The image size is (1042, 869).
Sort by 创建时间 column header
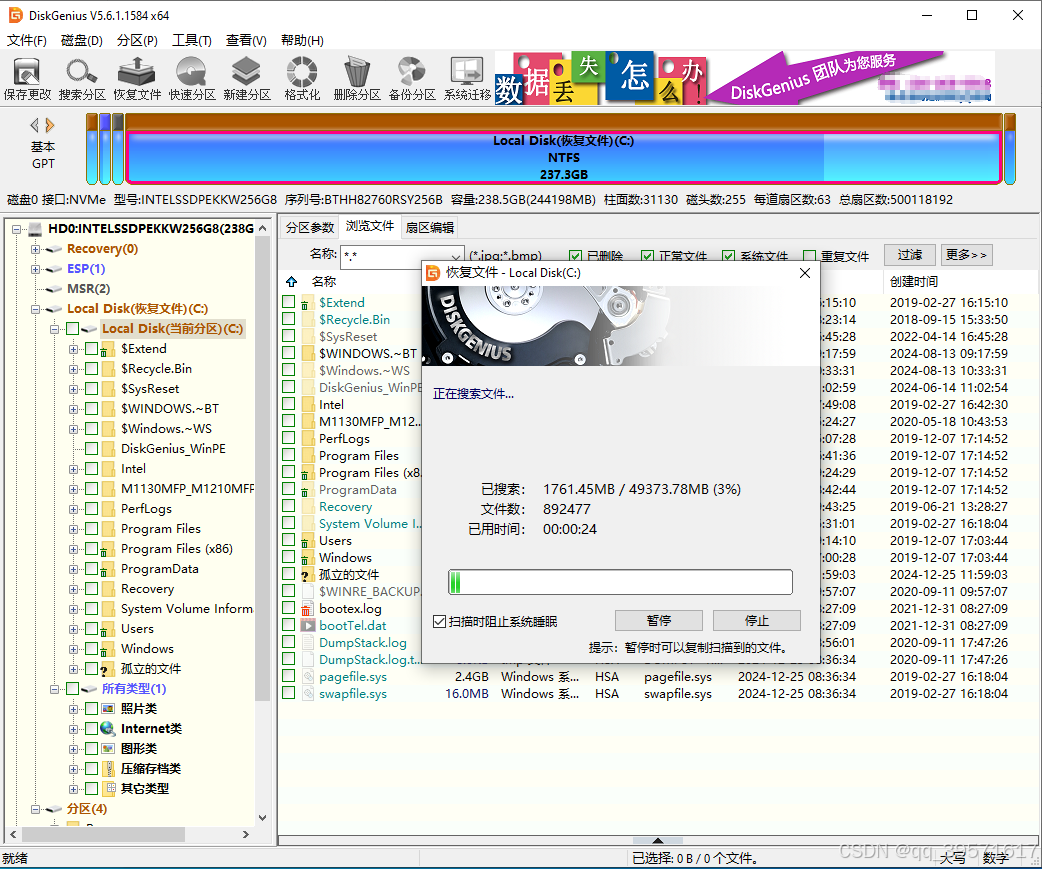914,282
